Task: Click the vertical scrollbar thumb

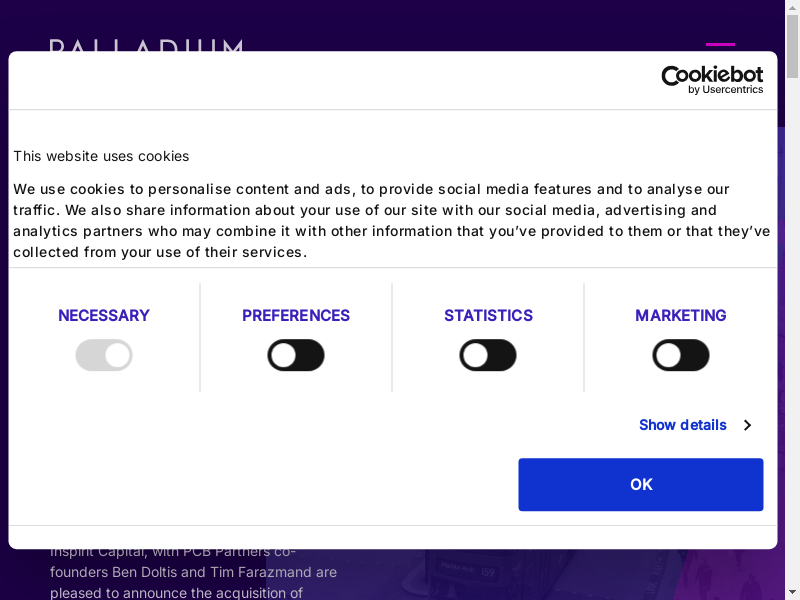Action: point(792,45)
